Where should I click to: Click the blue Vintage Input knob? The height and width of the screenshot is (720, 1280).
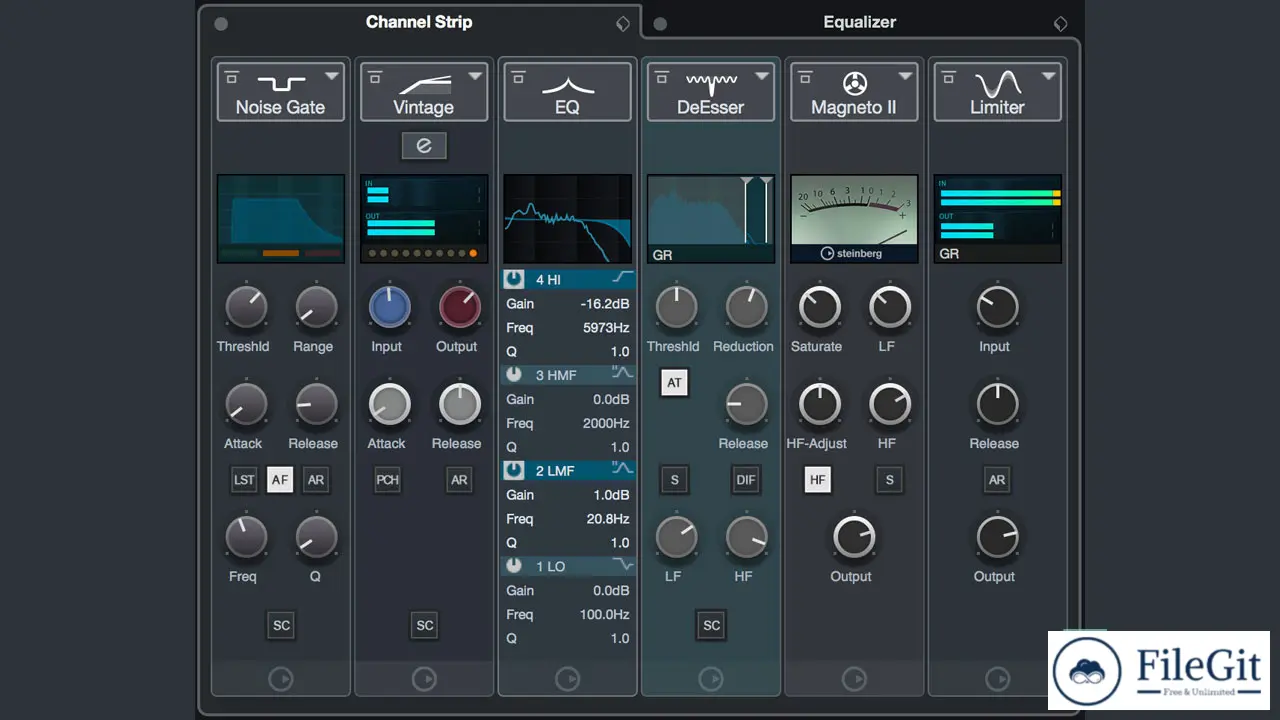click(389, 308)
